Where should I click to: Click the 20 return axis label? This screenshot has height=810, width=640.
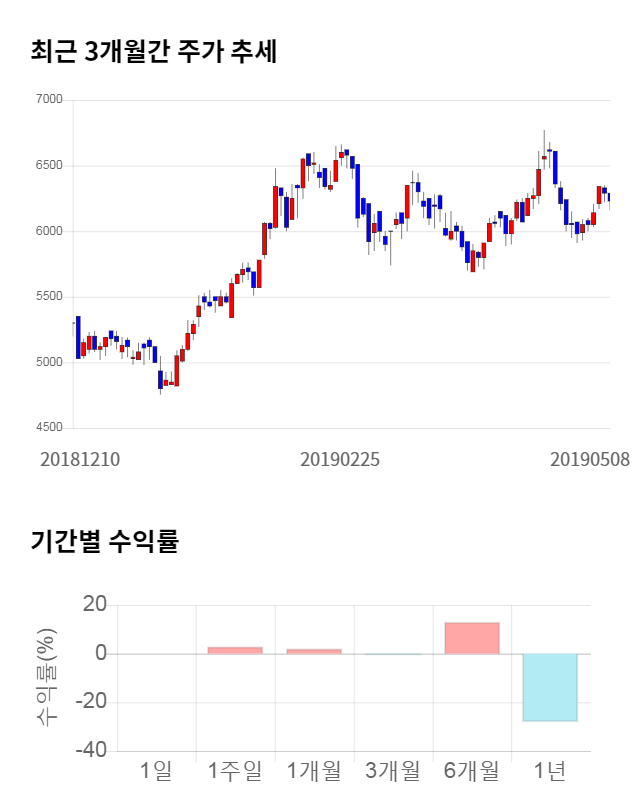point(94,604)
